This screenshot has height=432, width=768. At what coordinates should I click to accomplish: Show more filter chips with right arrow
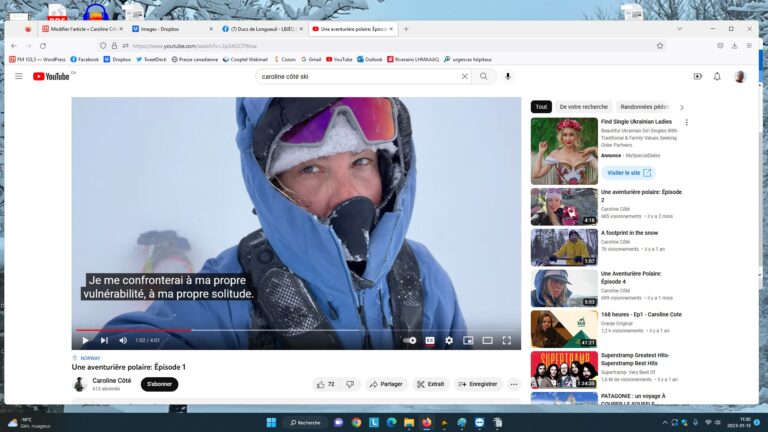pos(682,107)
